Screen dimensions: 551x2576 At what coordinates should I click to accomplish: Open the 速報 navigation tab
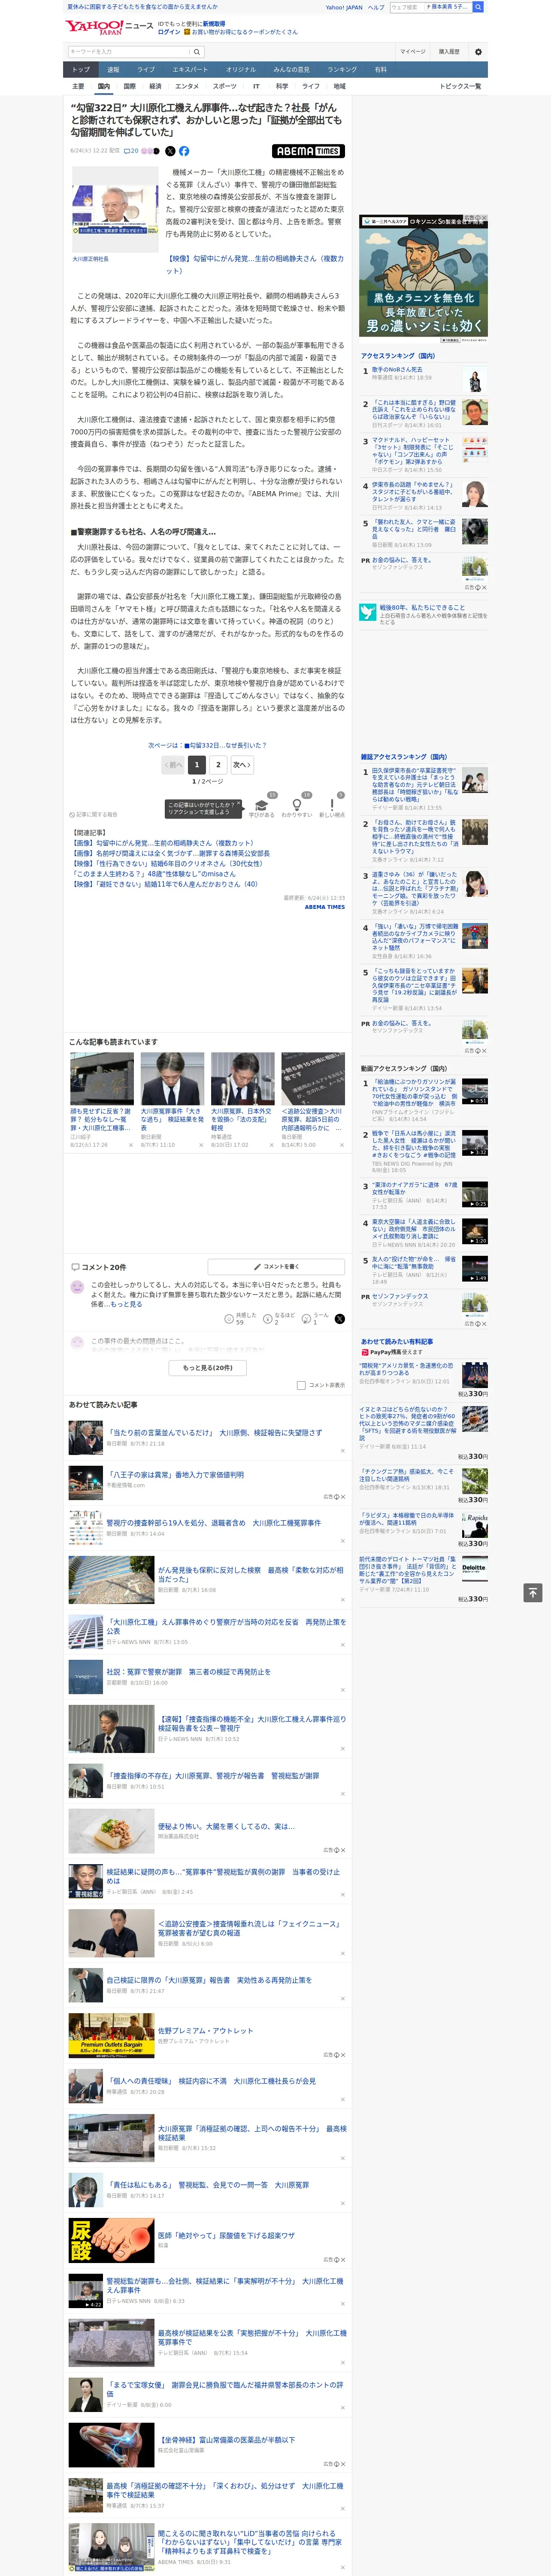click(x=113, y=70)
